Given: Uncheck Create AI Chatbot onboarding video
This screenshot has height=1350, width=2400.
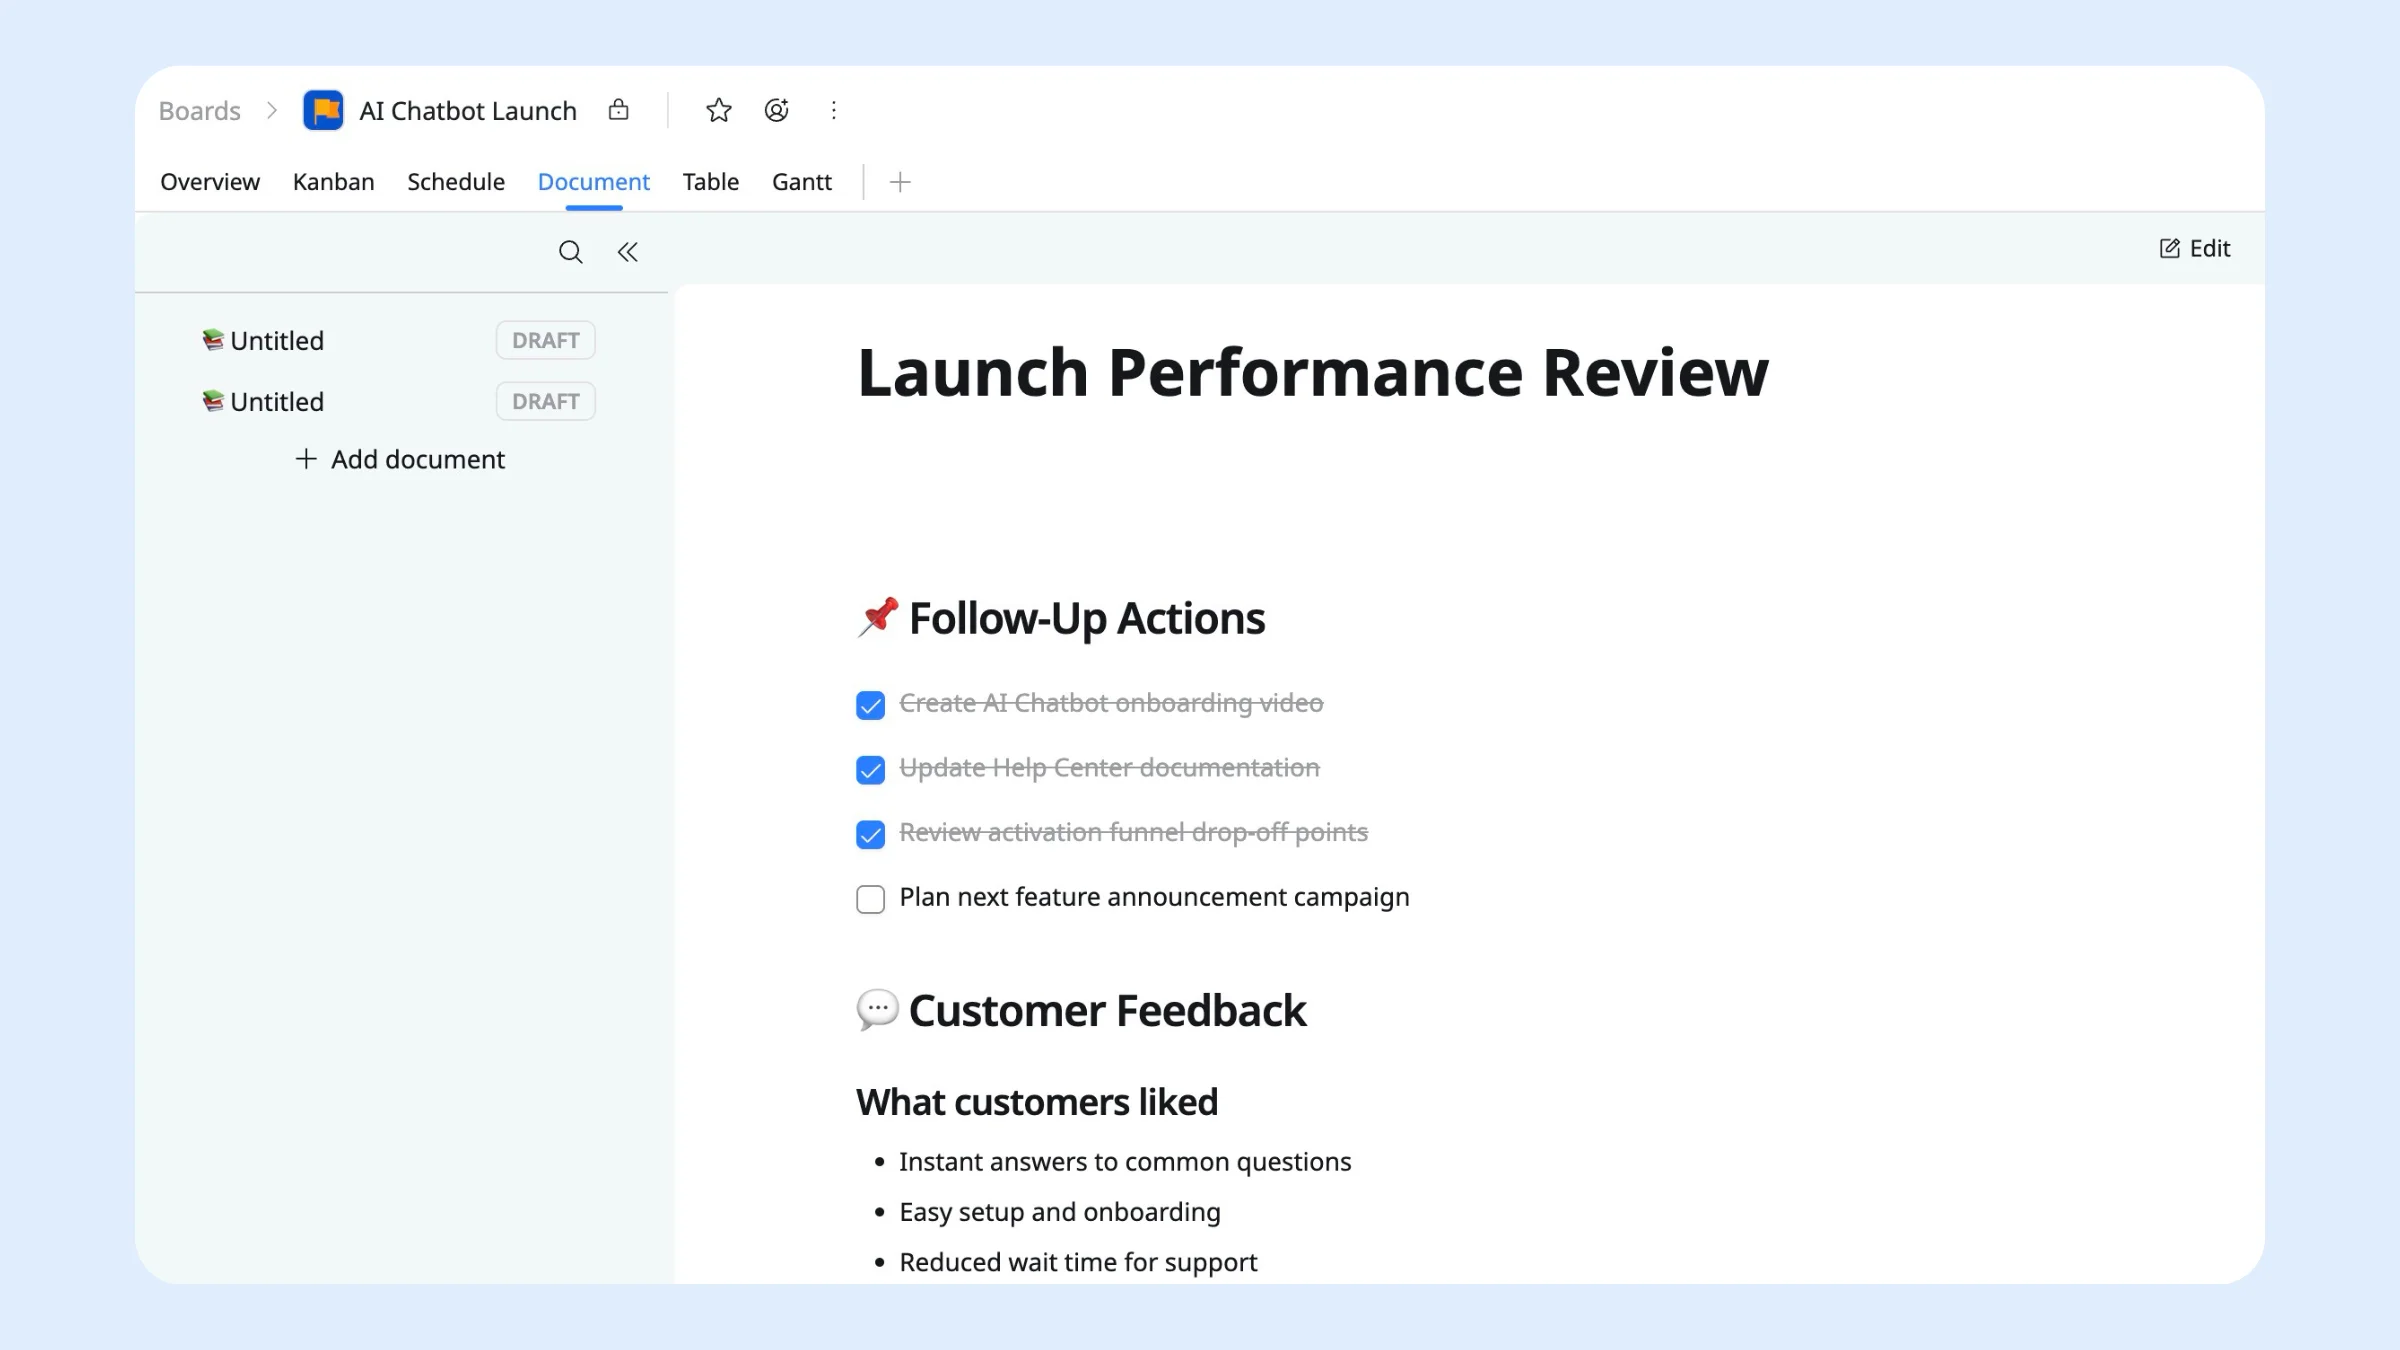Looking at the screenshot, I should [x=871, y=706].
